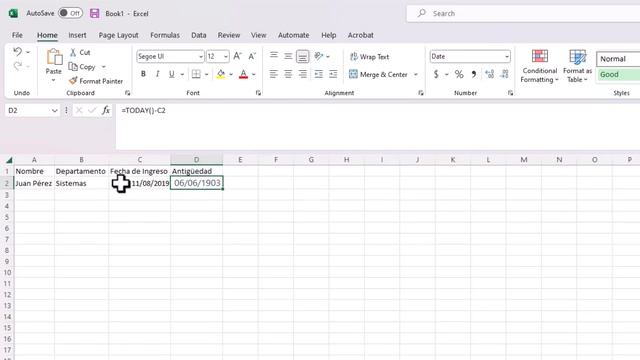Click the formula bar text

(x=143, y=110)
